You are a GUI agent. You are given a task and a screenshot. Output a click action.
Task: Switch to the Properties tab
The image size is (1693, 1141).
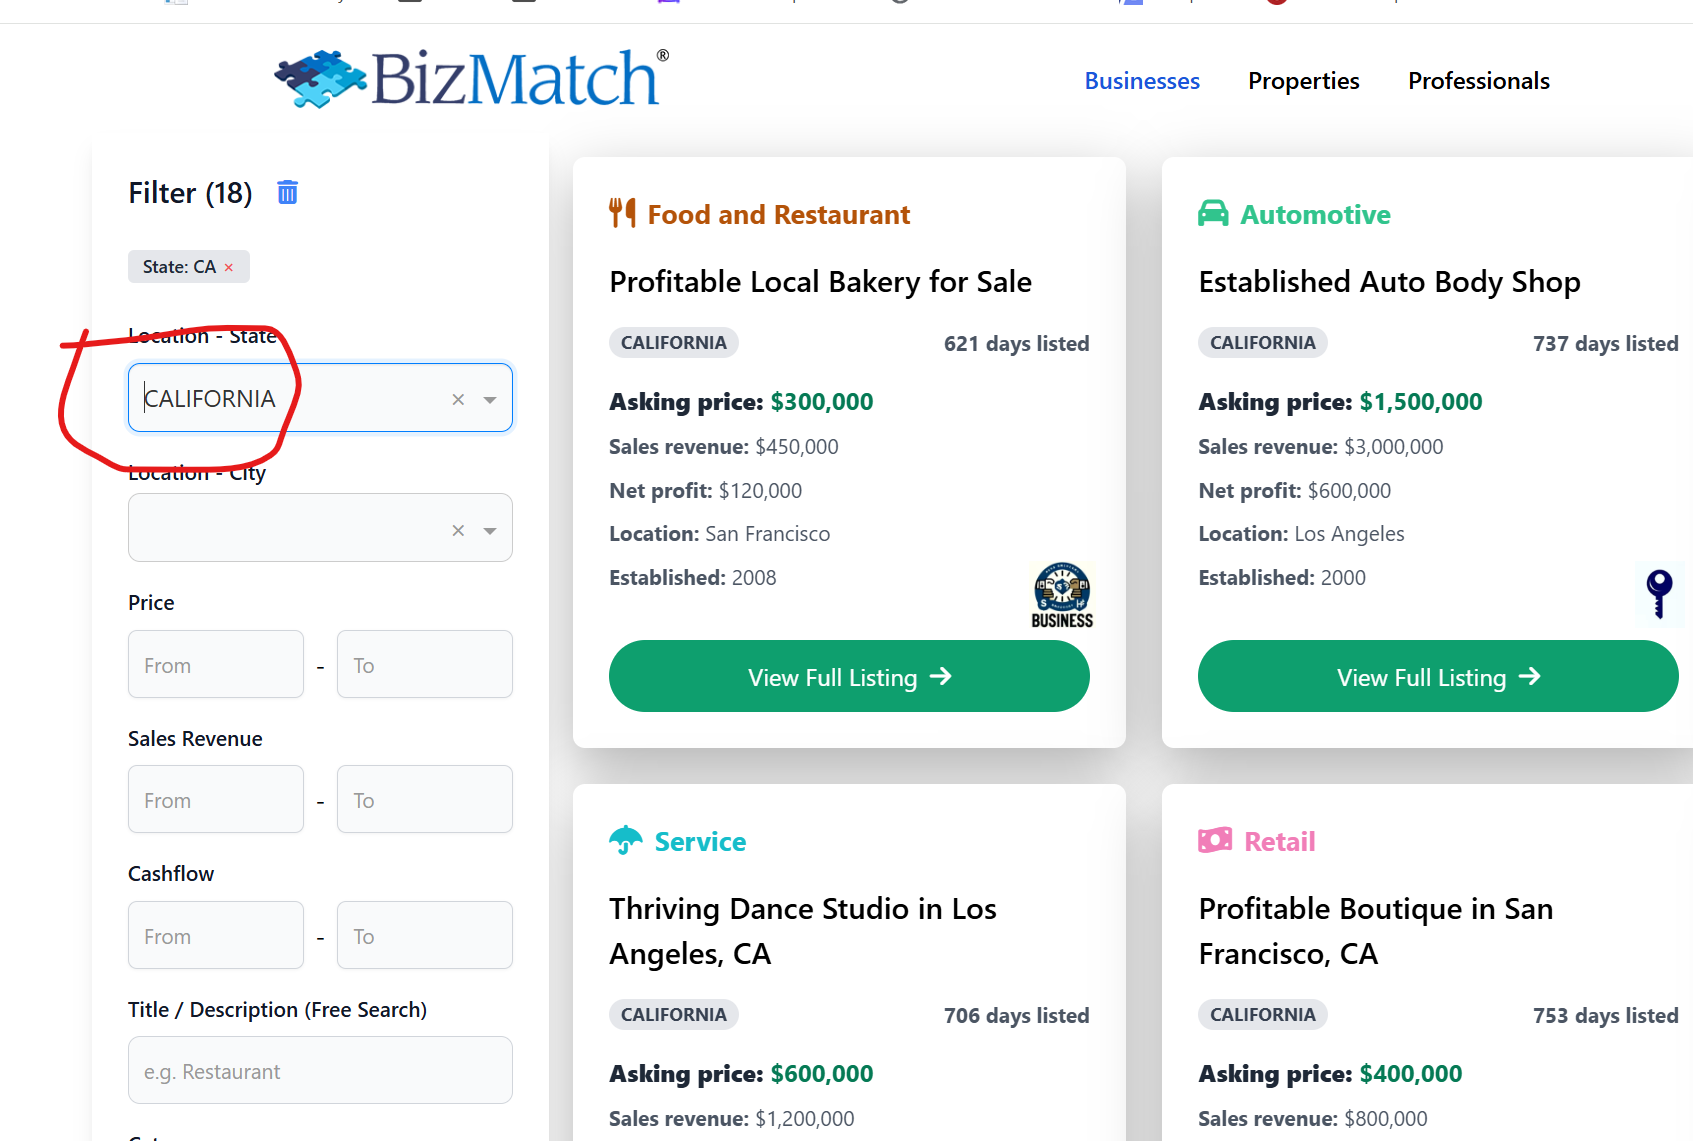1303,81
